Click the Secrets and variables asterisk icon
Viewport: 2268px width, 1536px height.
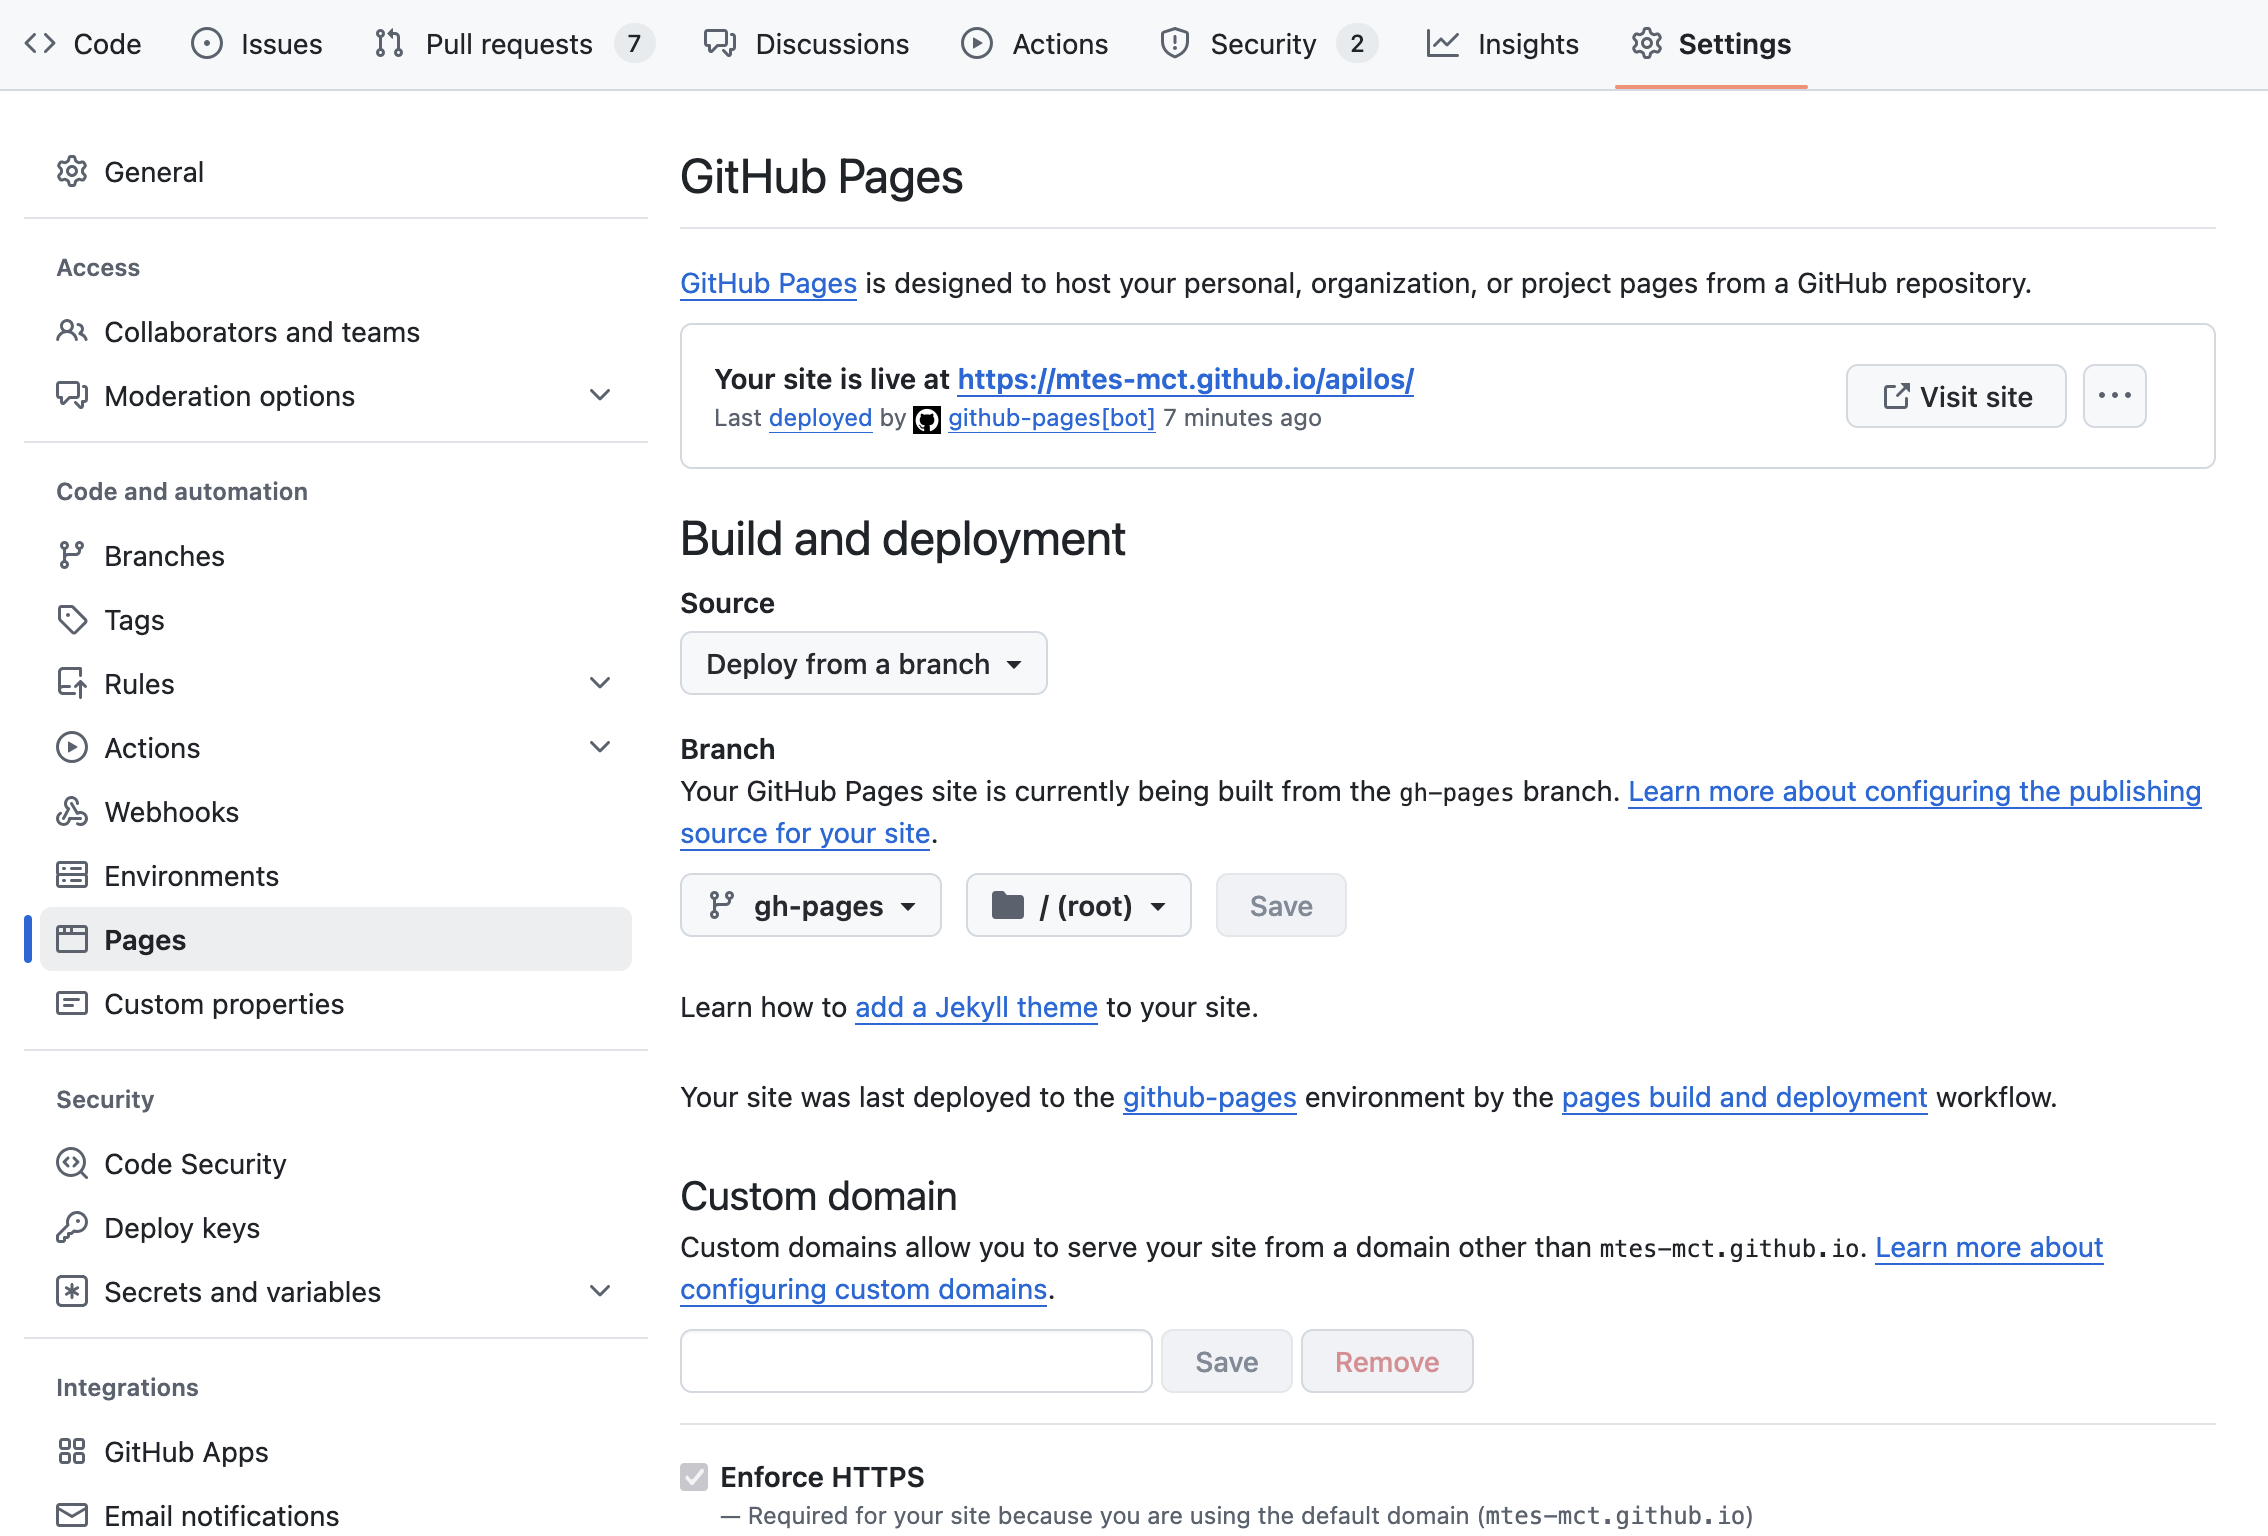click(72, 1292)
